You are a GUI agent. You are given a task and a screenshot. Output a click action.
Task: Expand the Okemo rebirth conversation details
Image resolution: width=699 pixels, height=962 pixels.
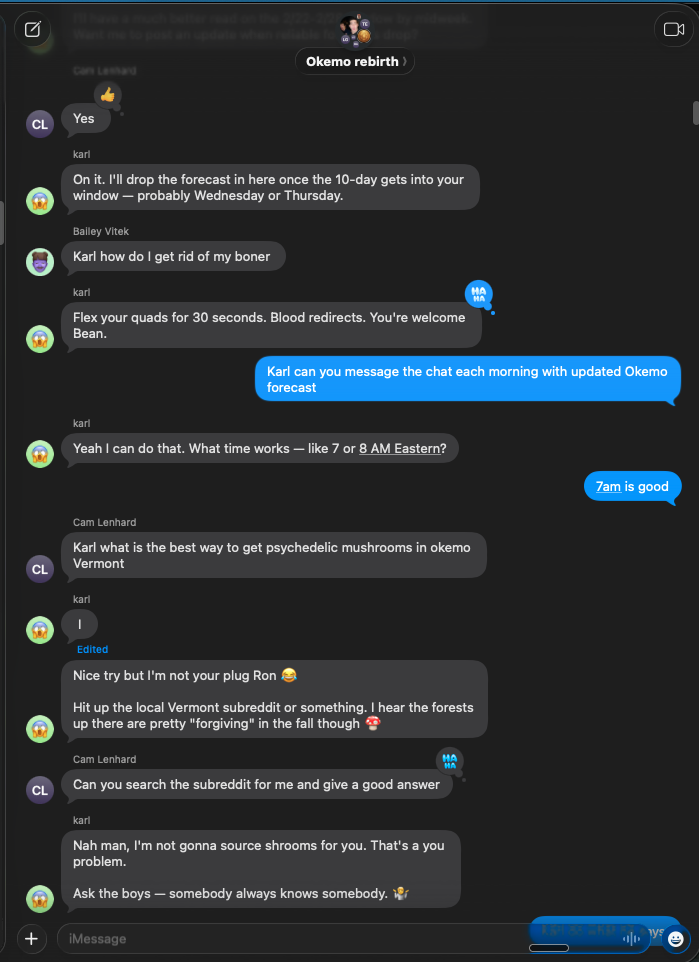pyautogui.click(x=354, y=61)
